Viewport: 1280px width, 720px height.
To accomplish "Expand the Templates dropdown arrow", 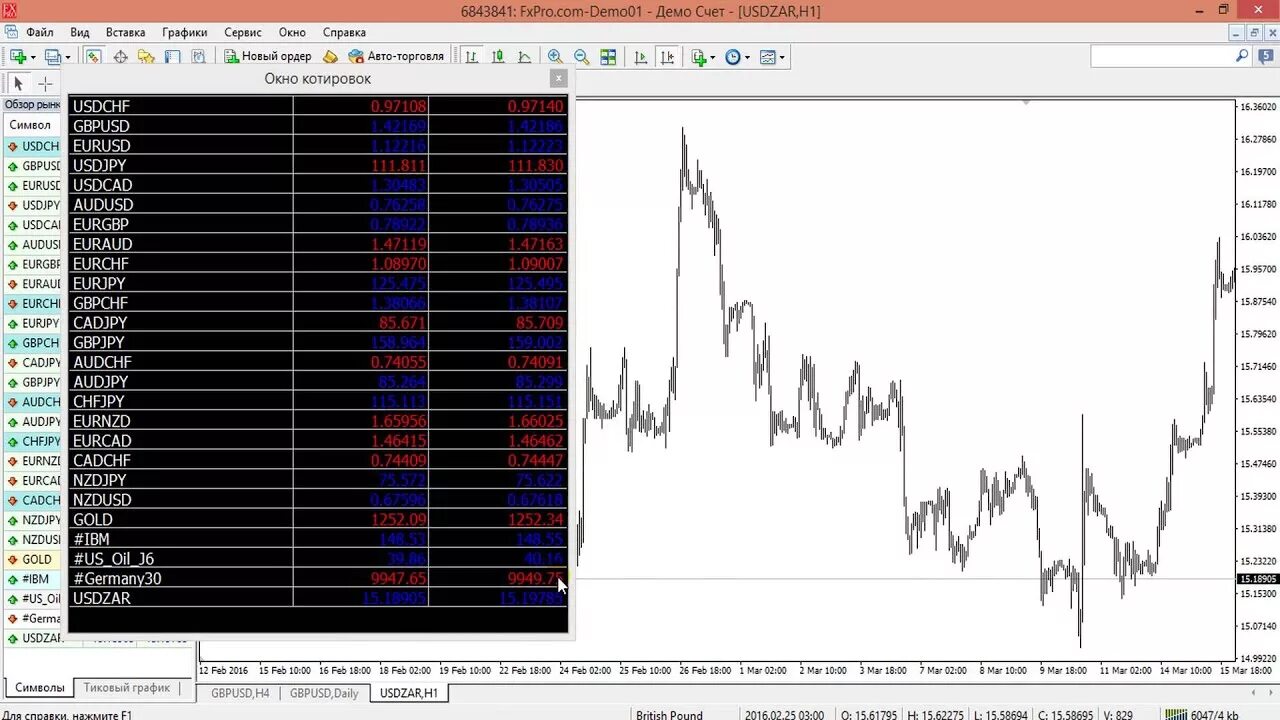I will tap(782, 58).
